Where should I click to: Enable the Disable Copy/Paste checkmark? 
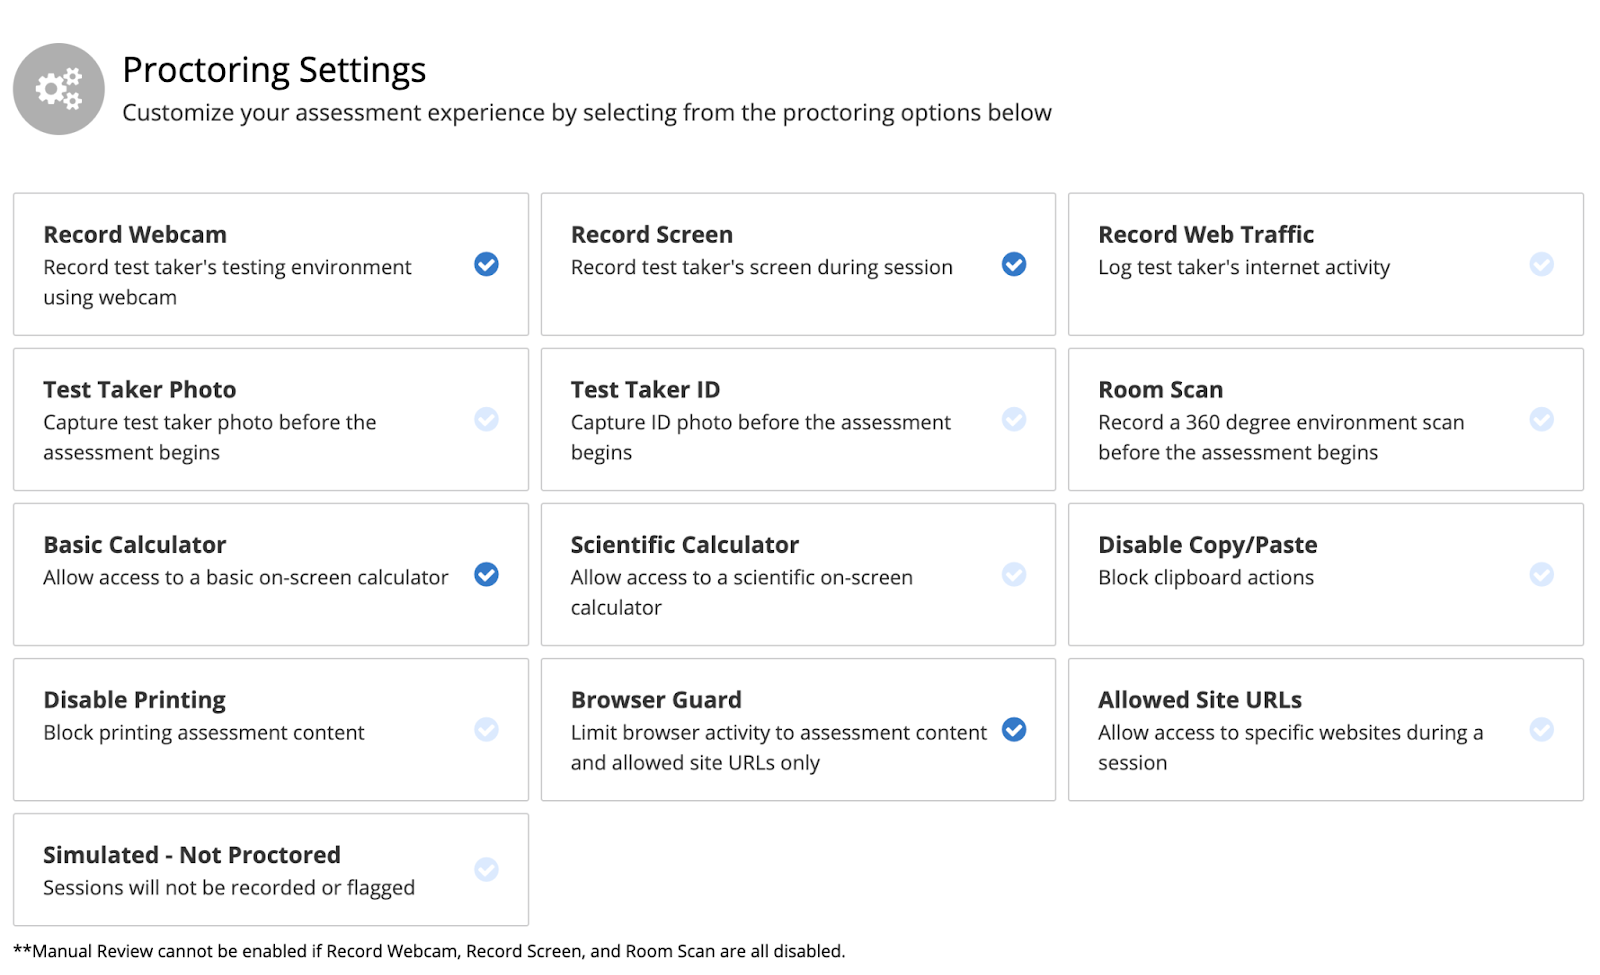[1542, 574]
